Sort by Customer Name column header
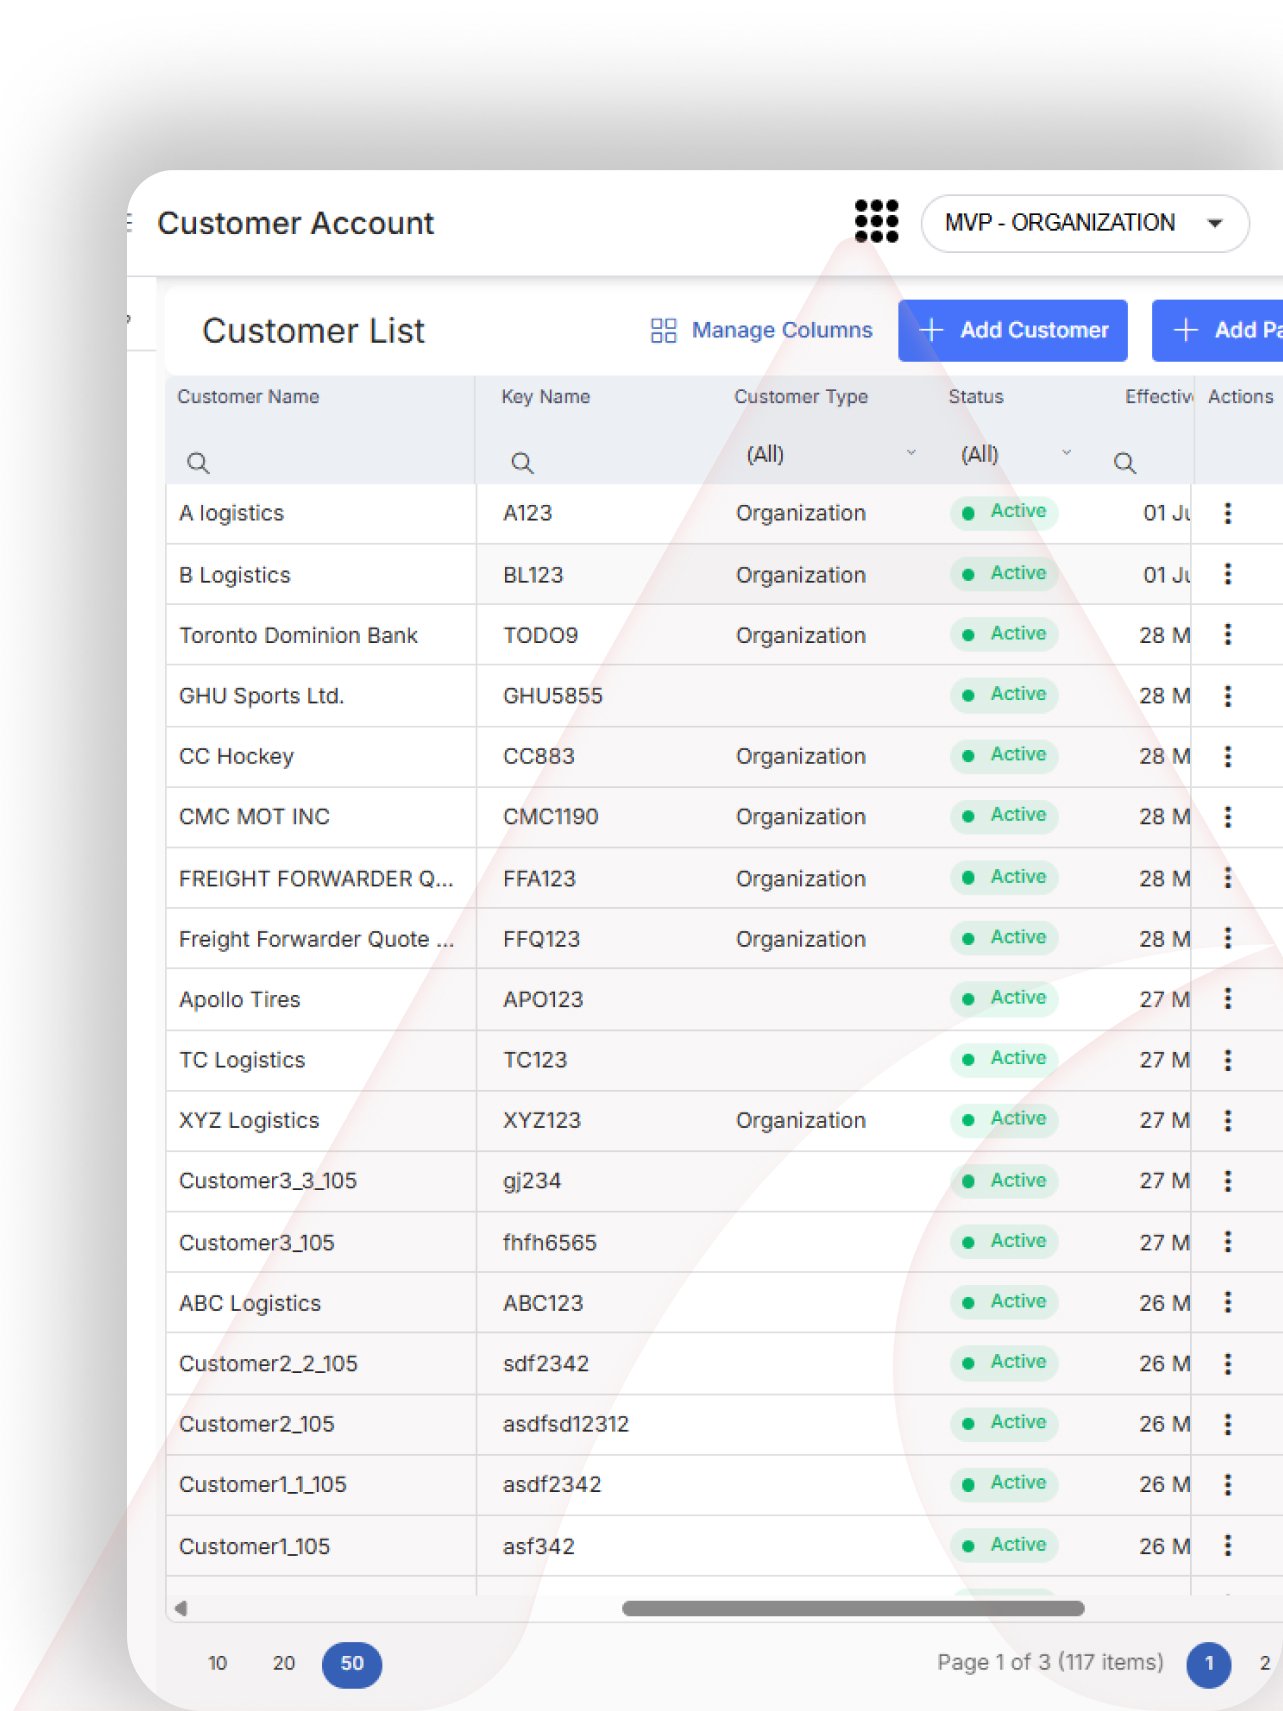Viewport: 1283px width, 1711px height. [248, 397]
